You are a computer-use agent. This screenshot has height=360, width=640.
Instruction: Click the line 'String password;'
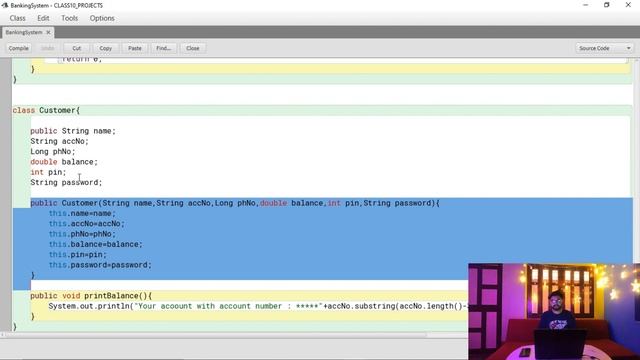66,182
